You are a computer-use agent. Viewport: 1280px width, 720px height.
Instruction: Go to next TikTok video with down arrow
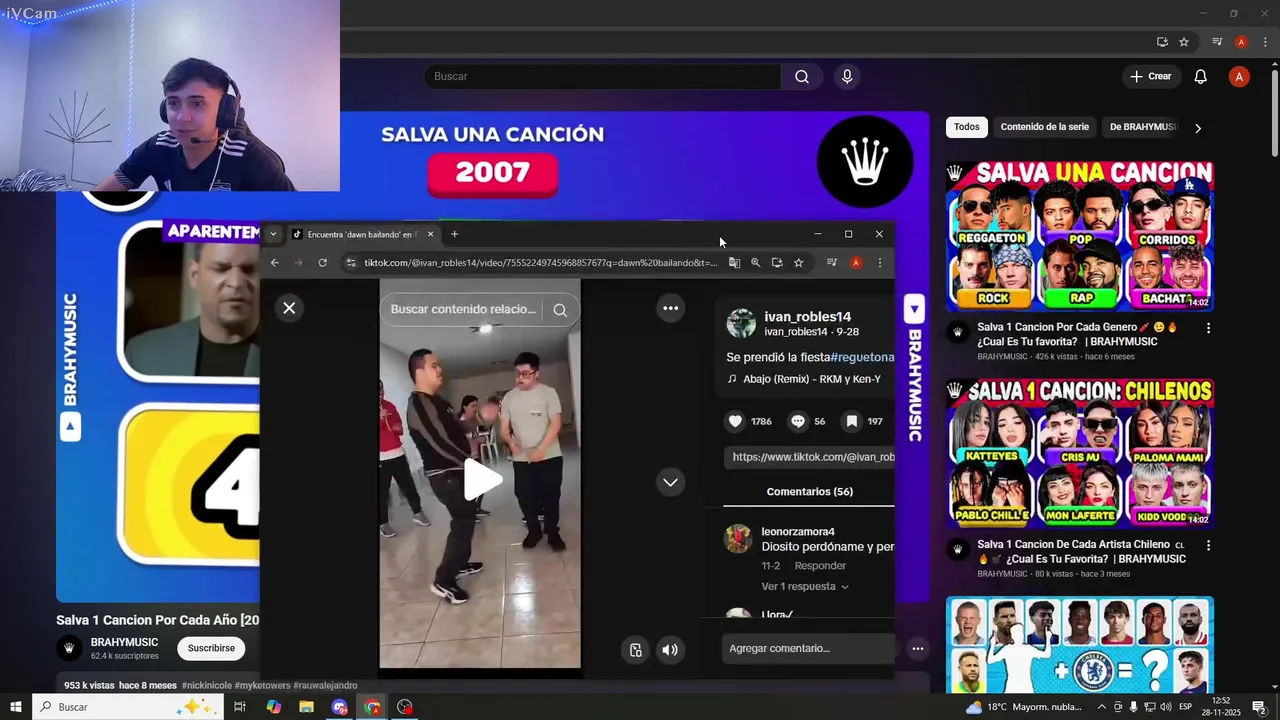click(670, 482)
